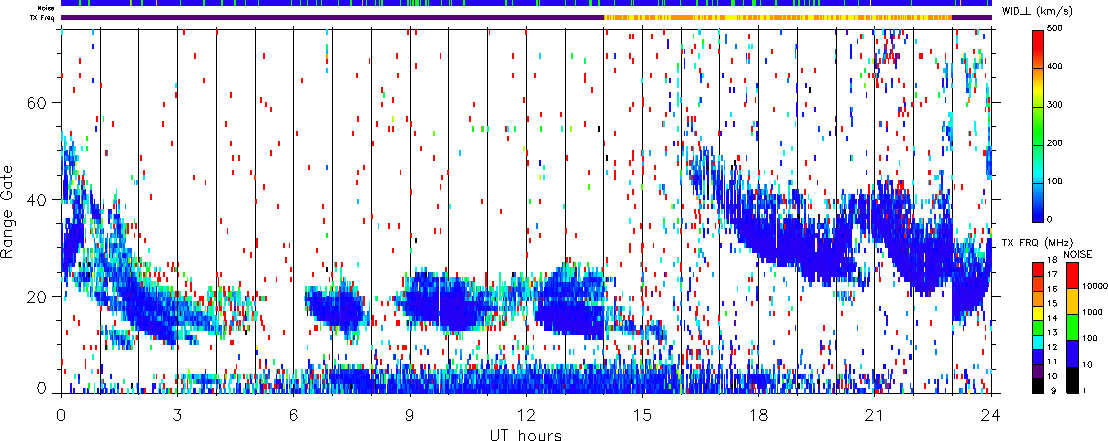Image resolution: width=1108 pixels, height=441 pixels.
Task: Select the "300" label on WID colorbar
Action: coord(1056,106)
